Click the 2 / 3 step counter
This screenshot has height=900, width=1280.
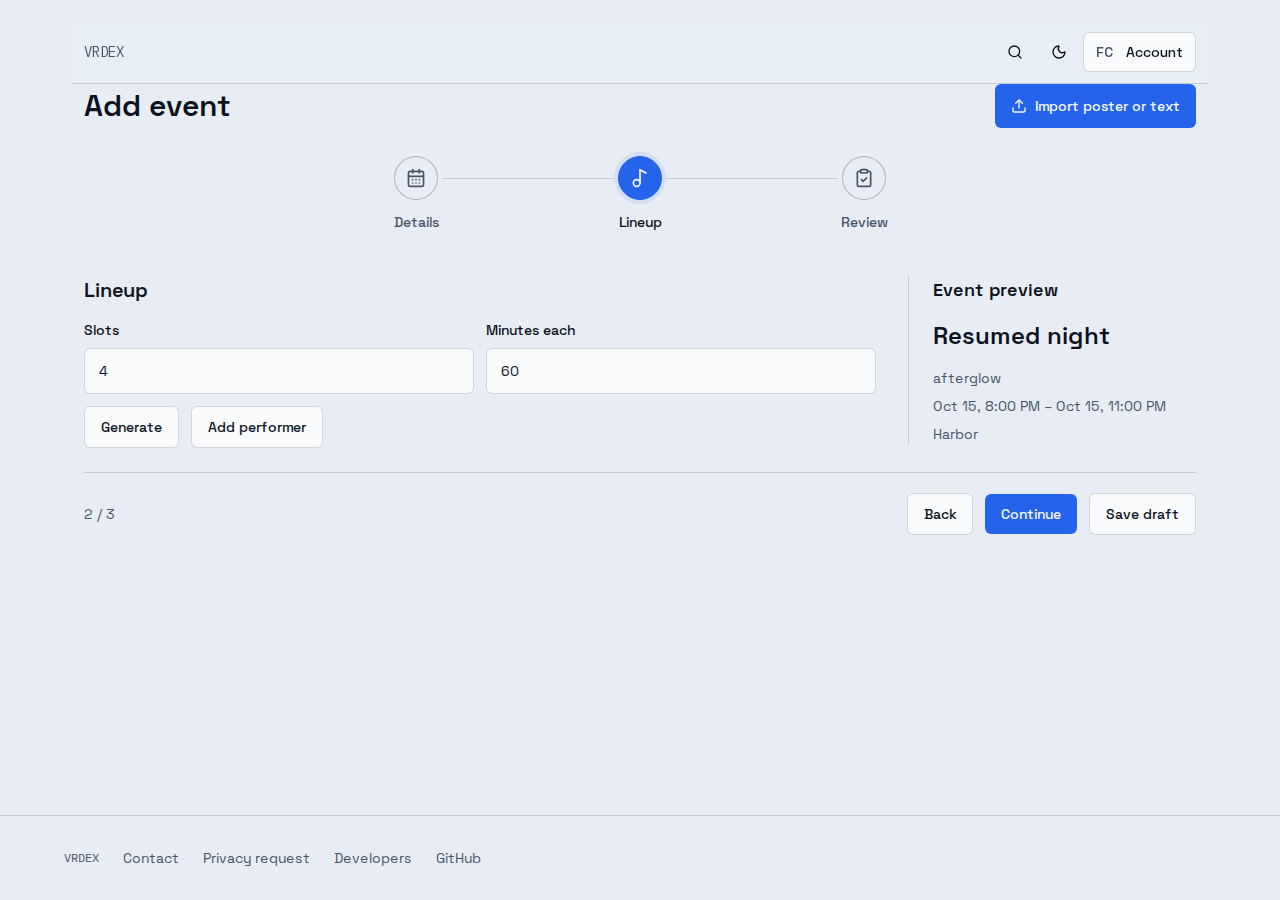pyautogui.click(x=99, y=514)
